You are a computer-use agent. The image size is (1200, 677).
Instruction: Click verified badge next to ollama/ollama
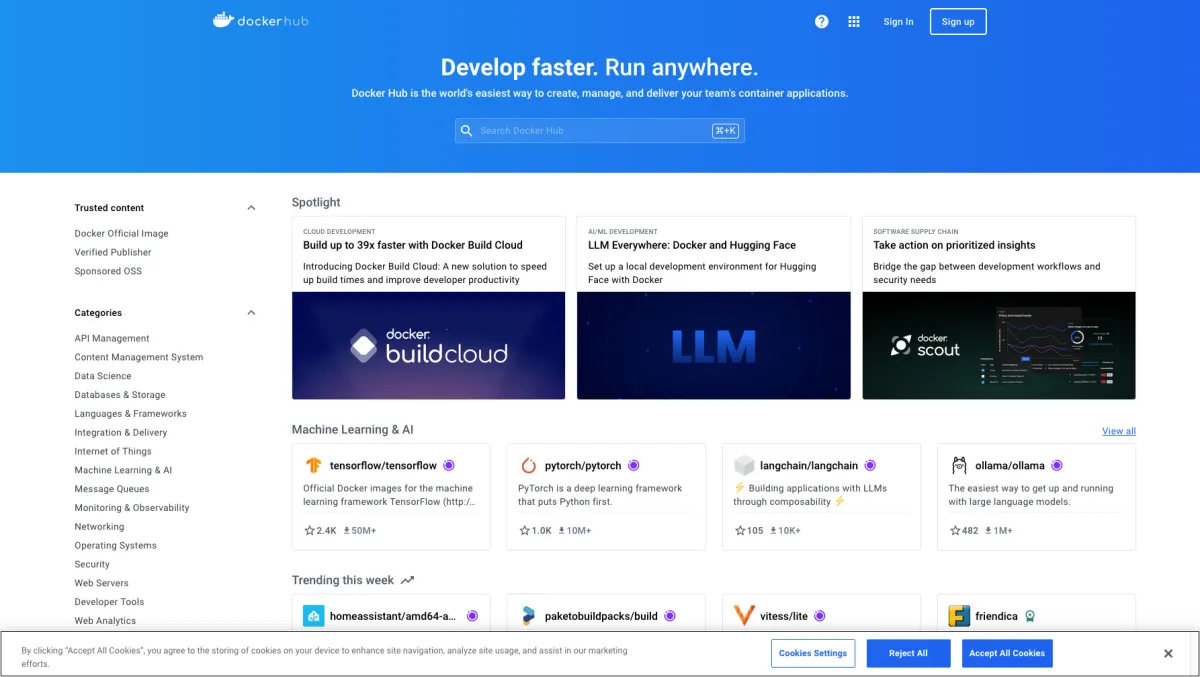tap(1057, 466)
